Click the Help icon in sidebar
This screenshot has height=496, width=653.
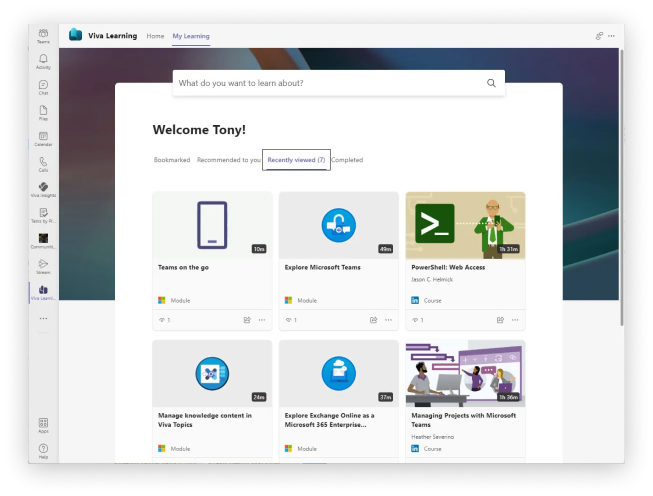coord(43,450)
